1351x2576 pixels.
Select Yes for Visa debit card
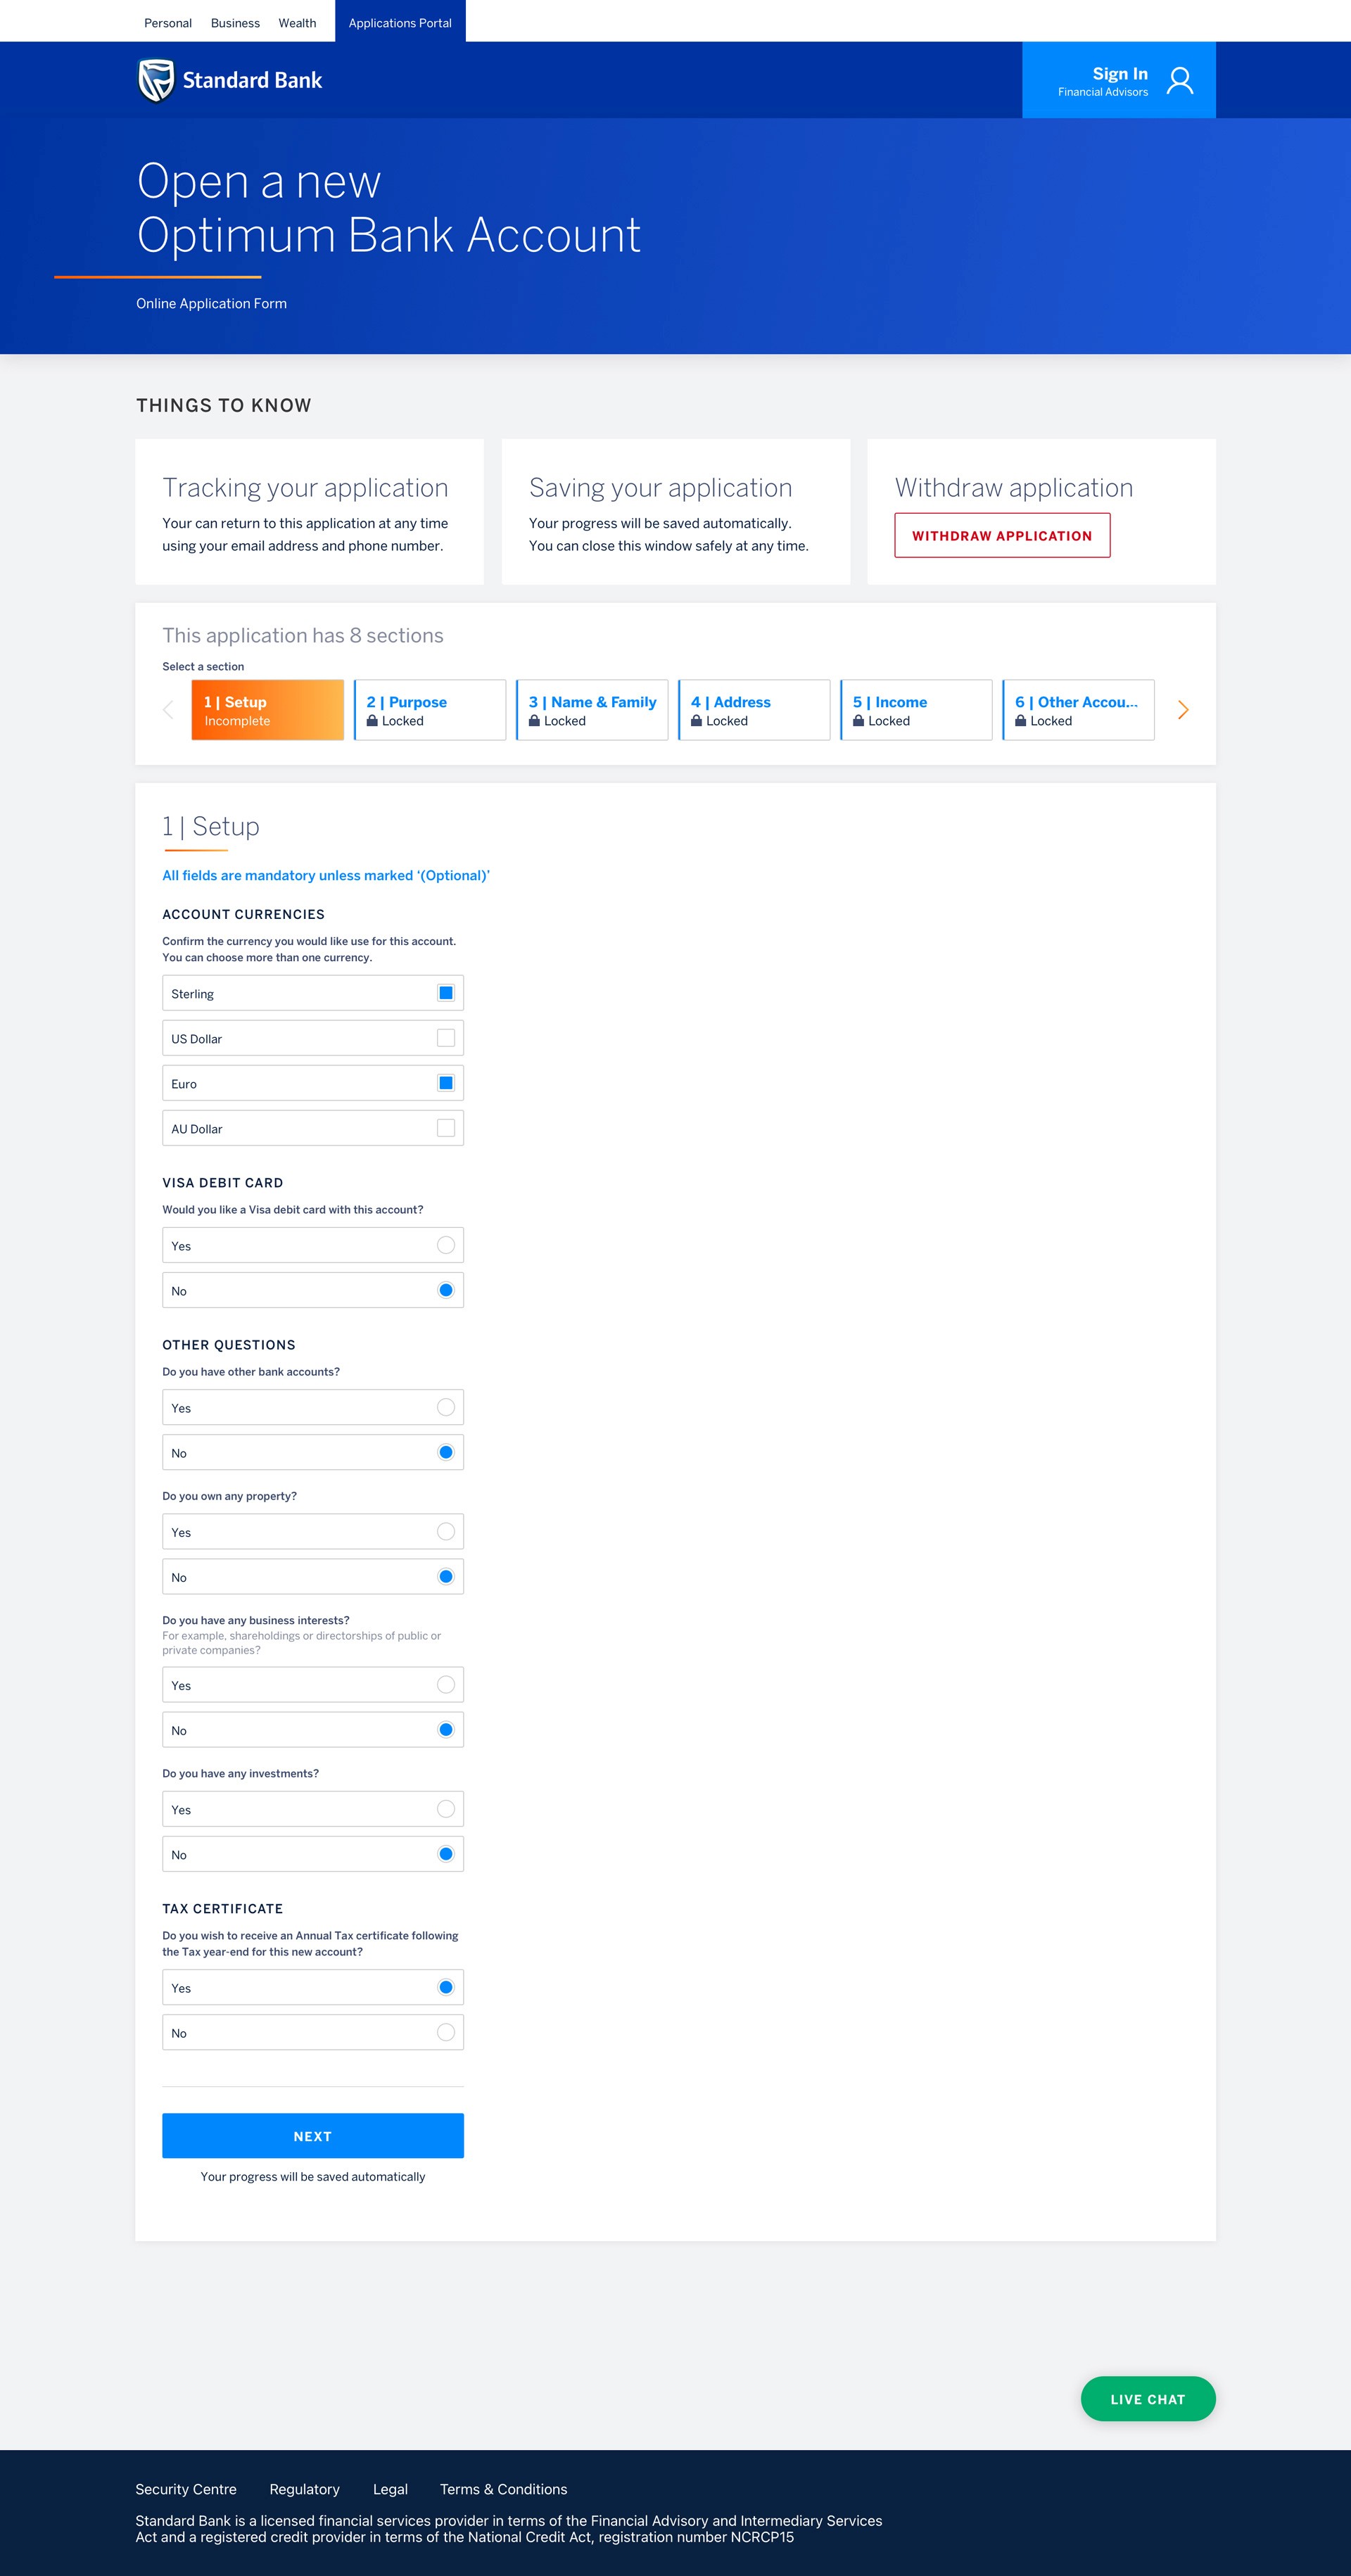click(446, 1245)
